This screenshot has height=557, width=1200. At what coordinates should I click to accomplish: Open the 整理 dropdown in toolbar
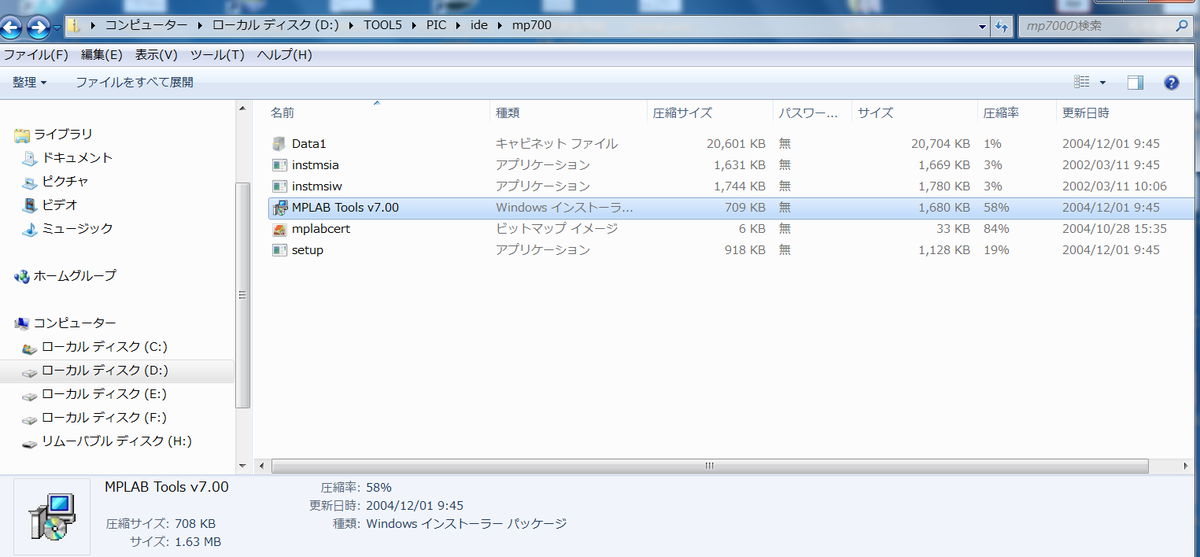click(29, 82)
